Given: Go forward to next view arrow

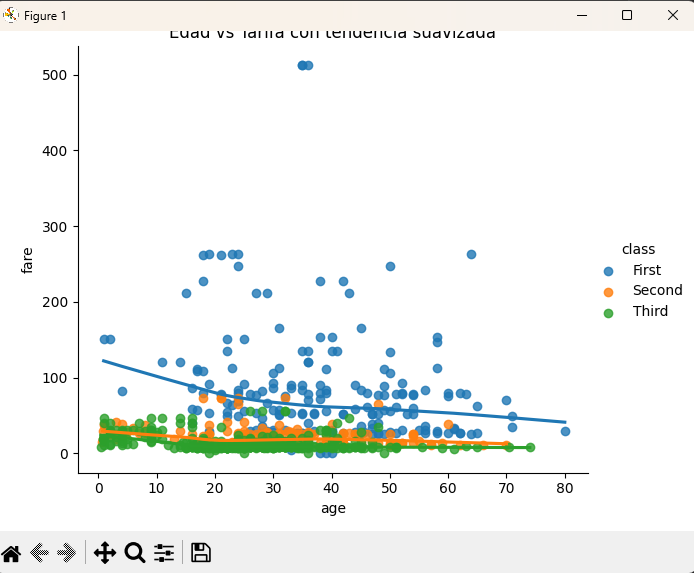Looking at the screenshot, I should click(x=67, y=553).
